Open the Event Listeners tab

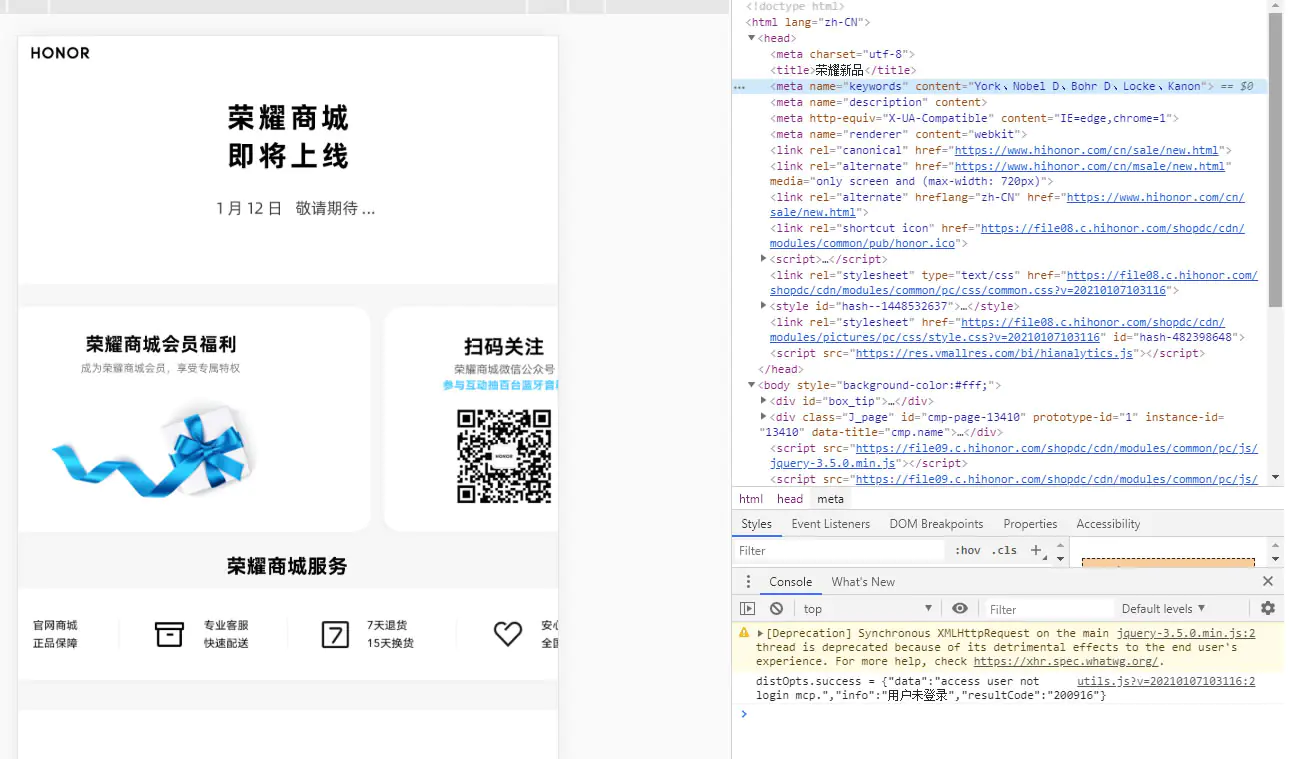pos(830,524)
